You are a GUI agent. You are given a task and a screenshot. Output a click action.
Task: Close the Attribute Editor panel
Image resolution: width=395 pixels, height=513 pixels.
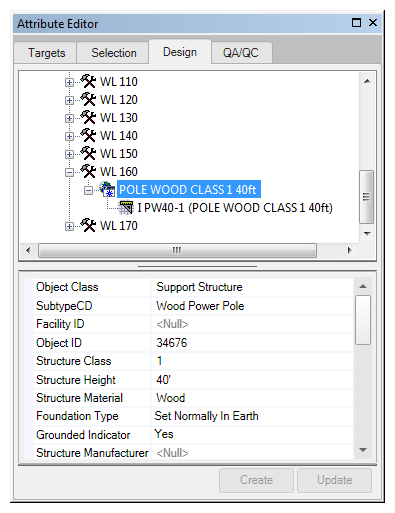point(373,23)
